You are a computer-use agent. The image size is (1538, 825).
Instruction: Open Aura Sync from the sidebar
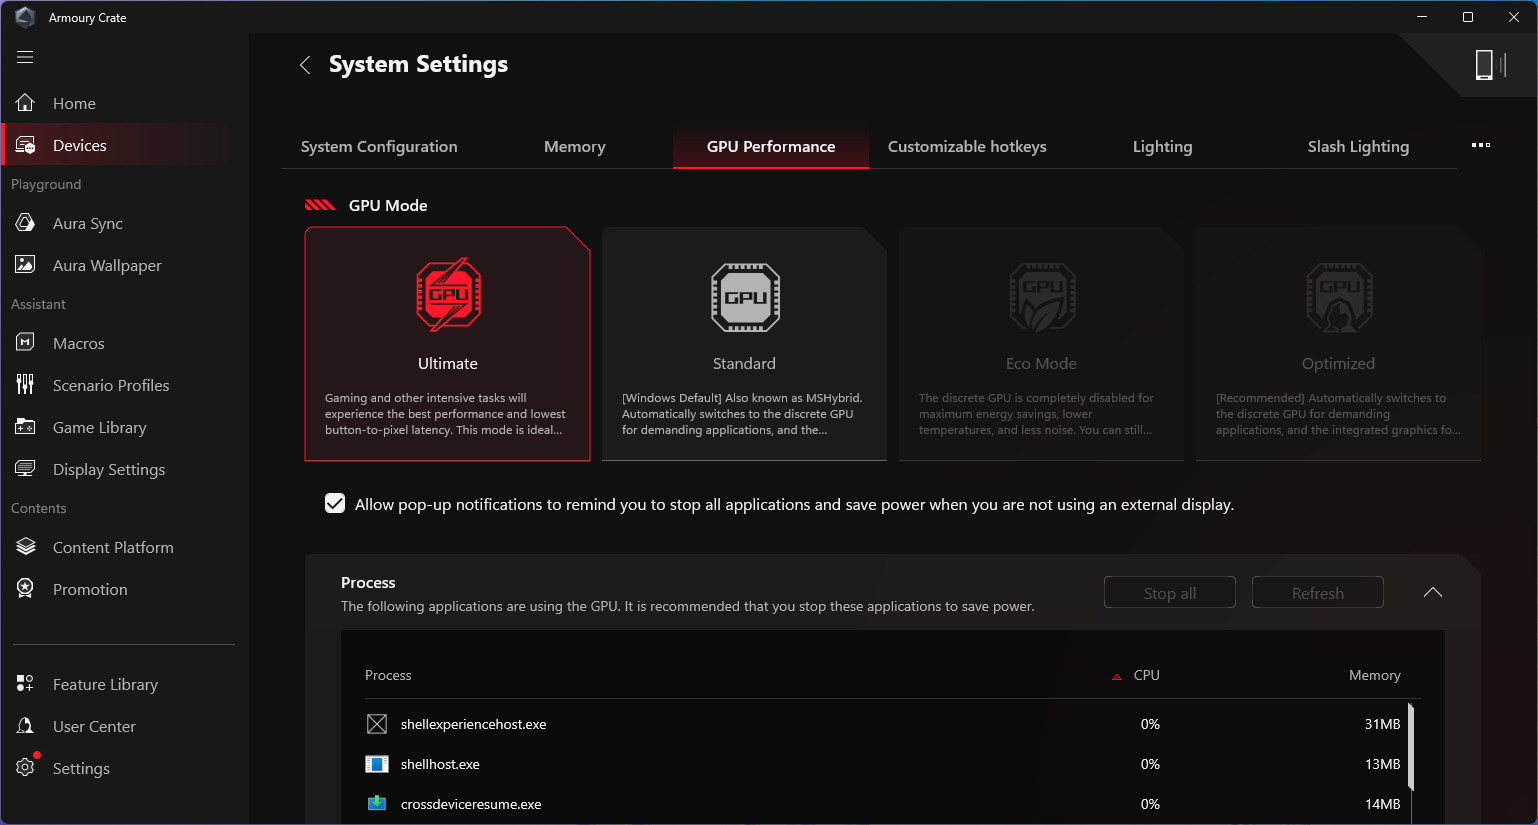[88, 223]
